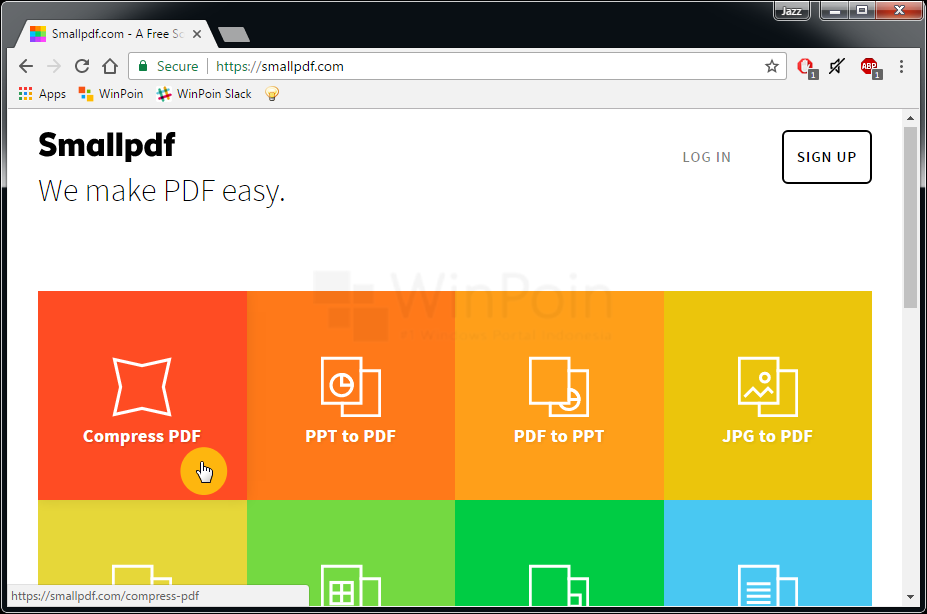Screen dimensions: 927x614
Task: Click the URL address bar
Action: tap(457, 66)
